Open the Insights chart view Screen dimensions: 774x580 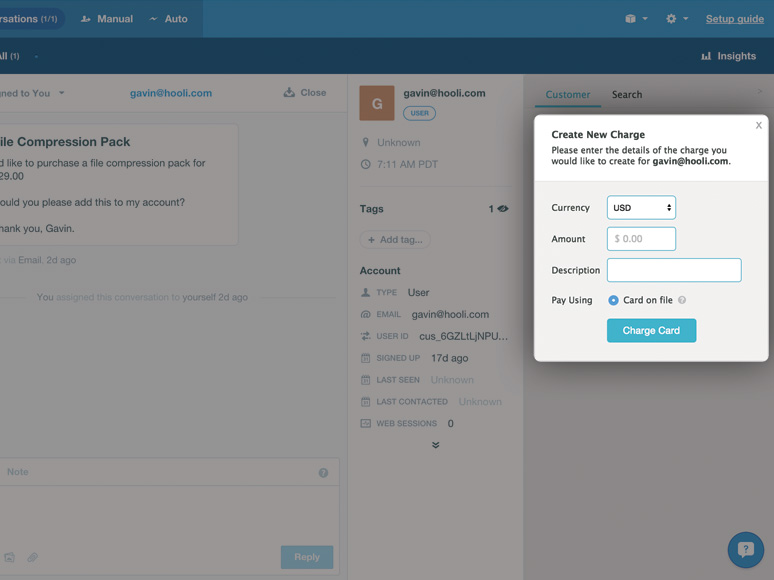pos(728,56)
